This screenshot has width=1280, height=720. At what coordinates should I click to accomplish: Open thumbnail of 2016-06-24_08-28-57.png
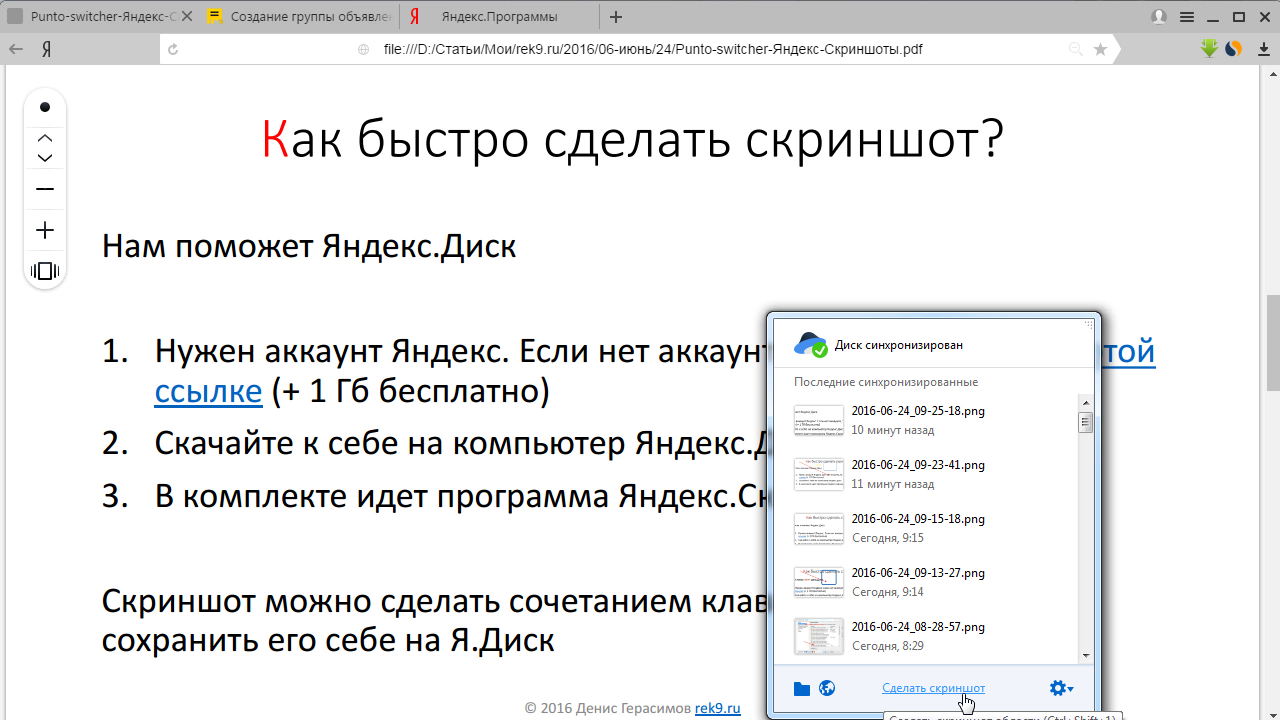pyautogui.click(x=818, y=636)
